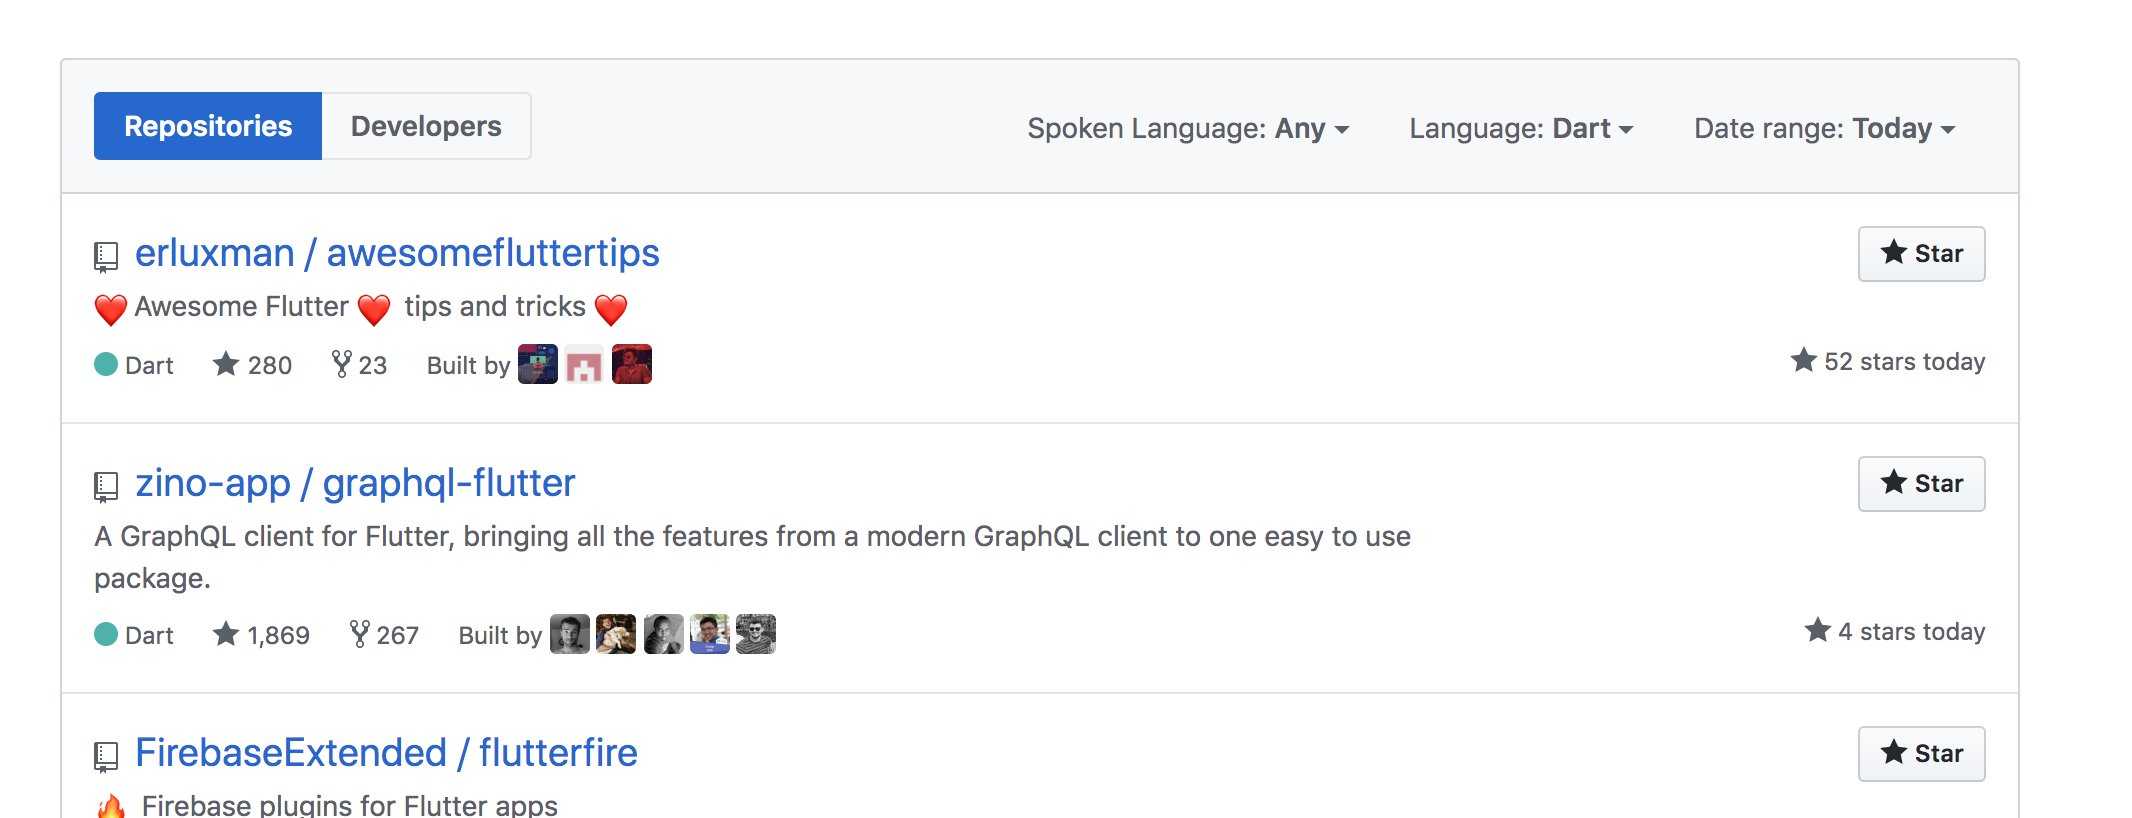Click first contributor avatar of awesomefluttertips
Viewport: 2132px width, 818px height.
538,364
